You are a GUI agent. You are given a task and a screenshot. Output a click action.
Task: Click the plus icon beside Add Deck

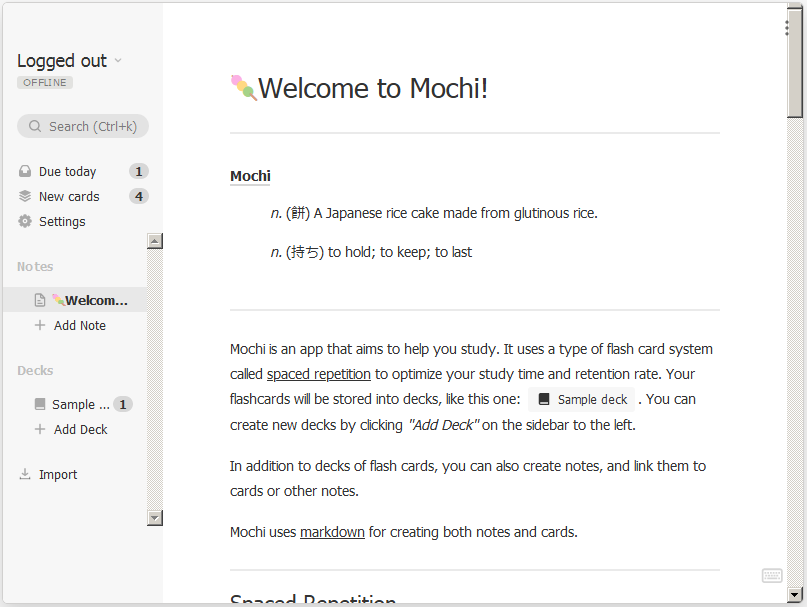(x=40, y=429)
